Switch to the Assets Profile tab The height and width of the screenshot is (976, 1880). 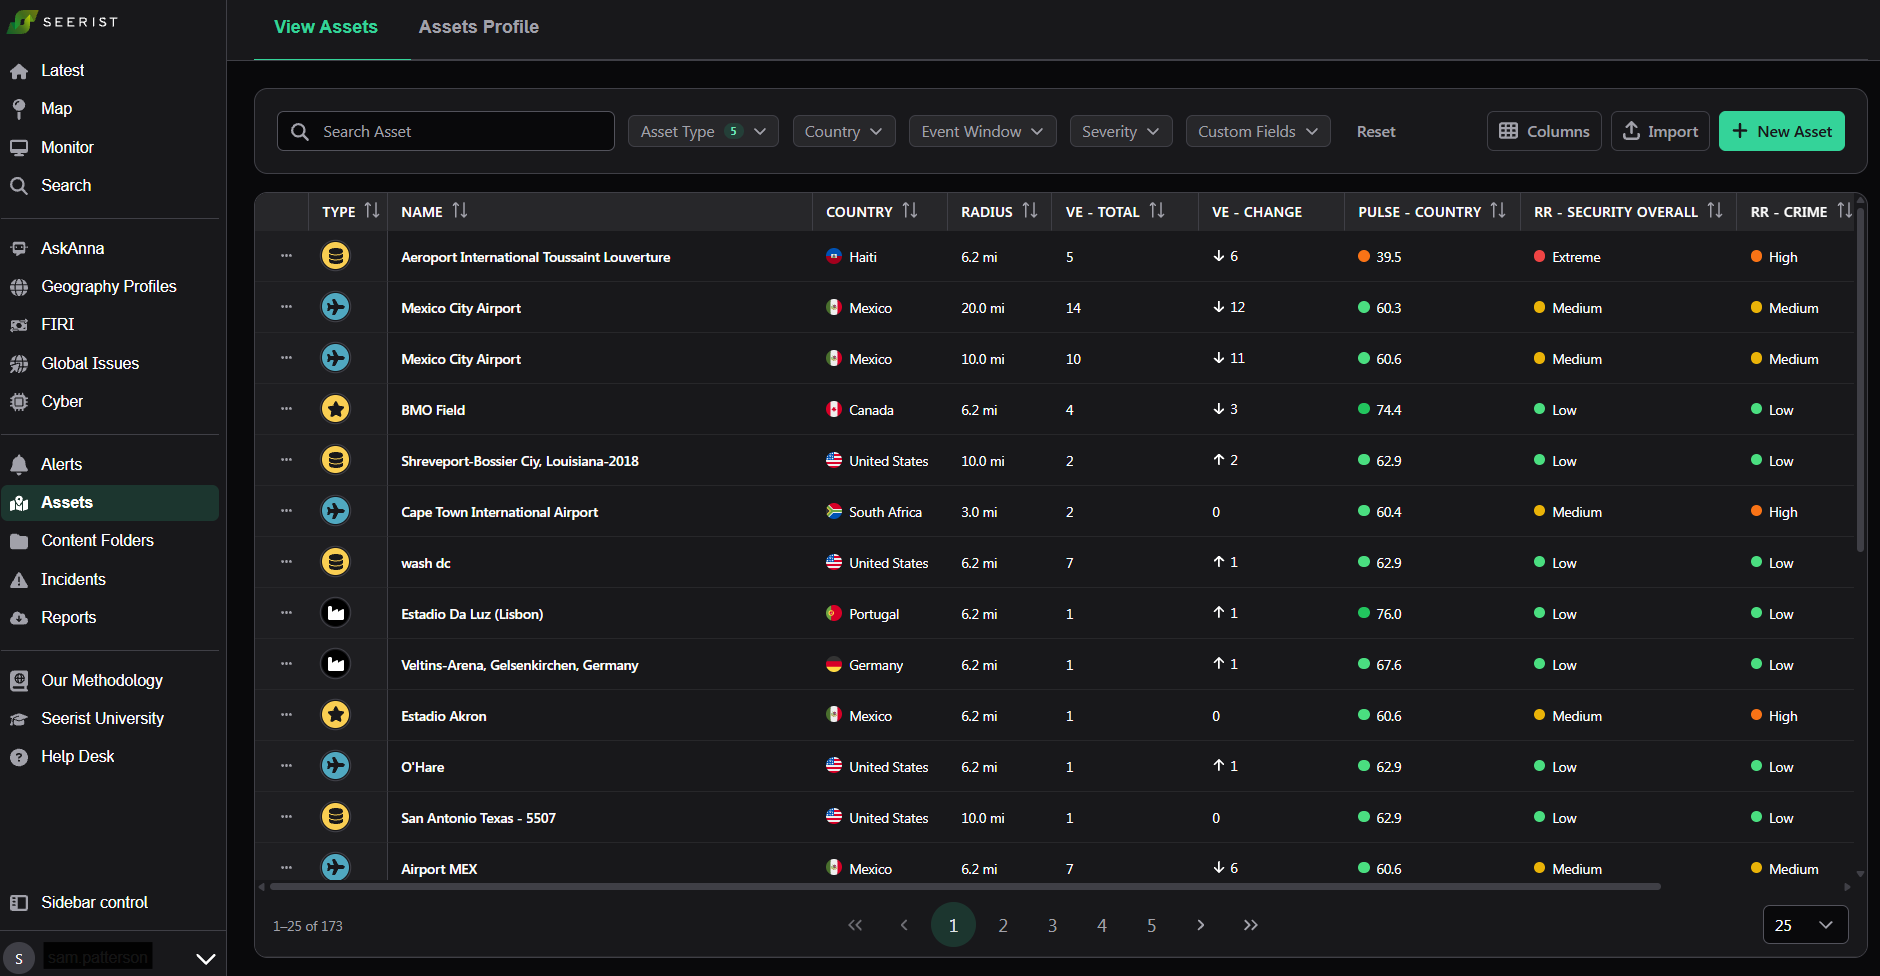point(479,27)
